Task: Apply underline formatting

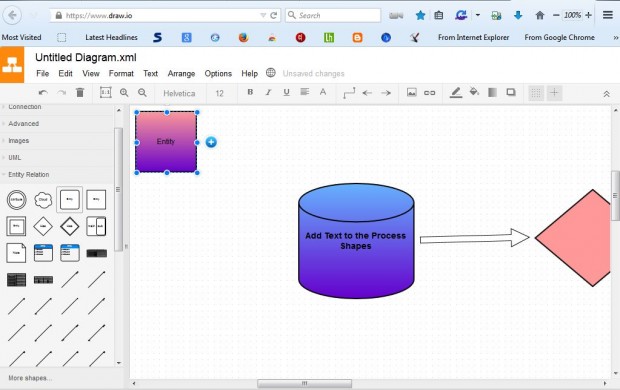Action: (x=286, y=92)
